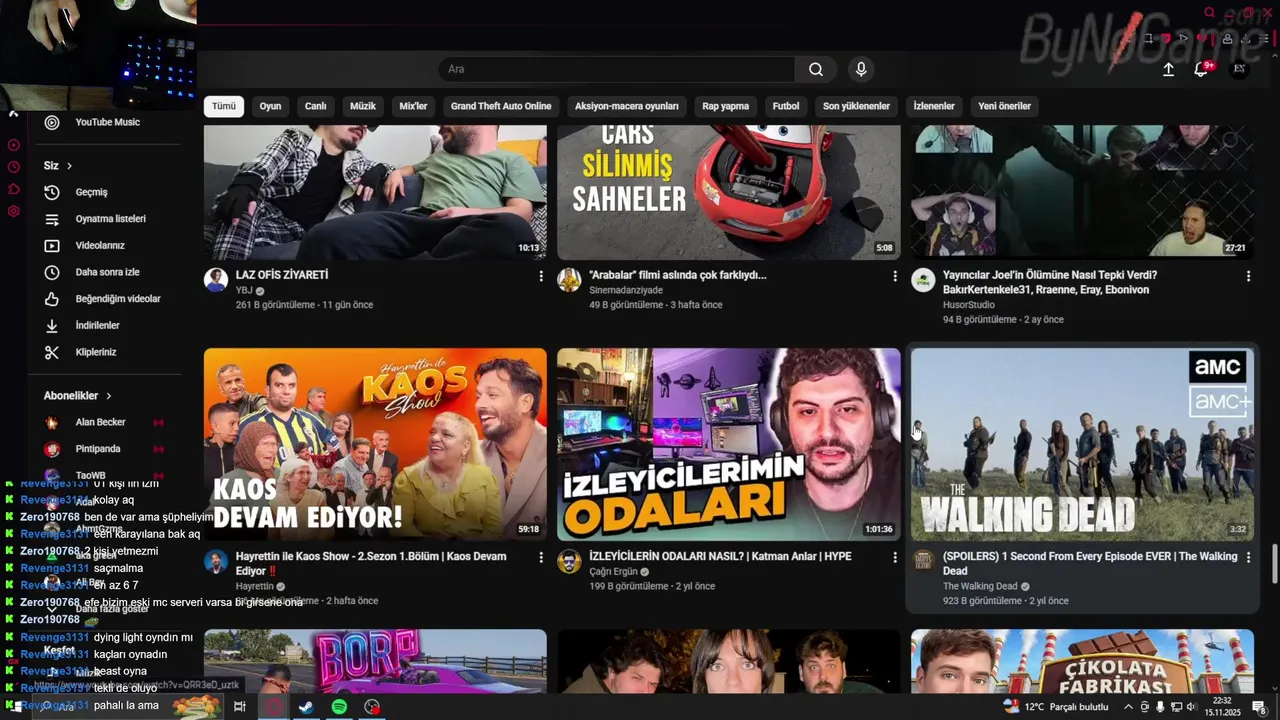Viewport: 1280px width, 720px height.
Task: Play the KAOS DEVAM EDİYOR thumbnail
Action: (x=375, y=444)
